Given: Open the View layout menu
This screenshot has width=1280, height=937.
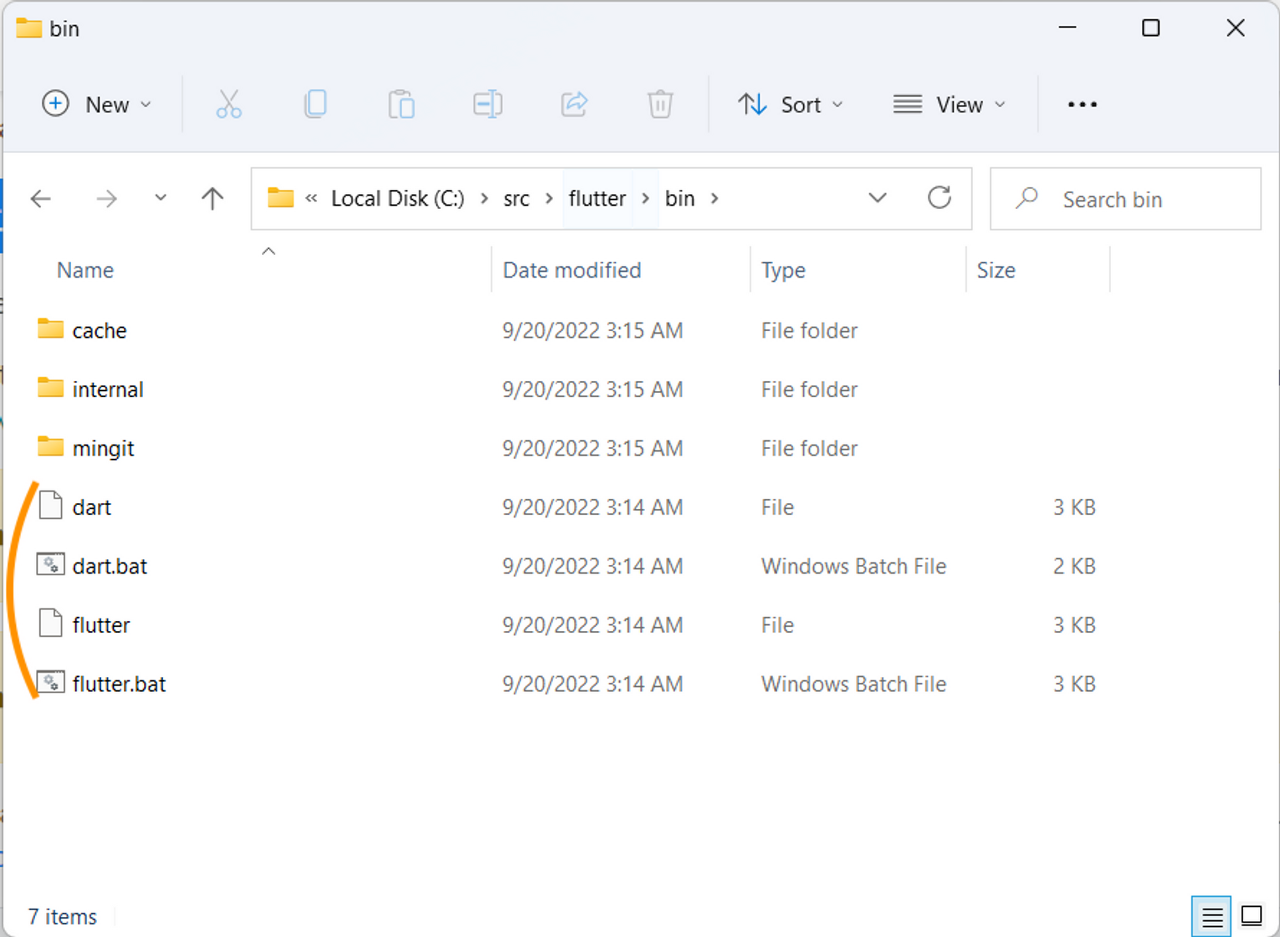Looking at the screenshot, I should (949, 104).
